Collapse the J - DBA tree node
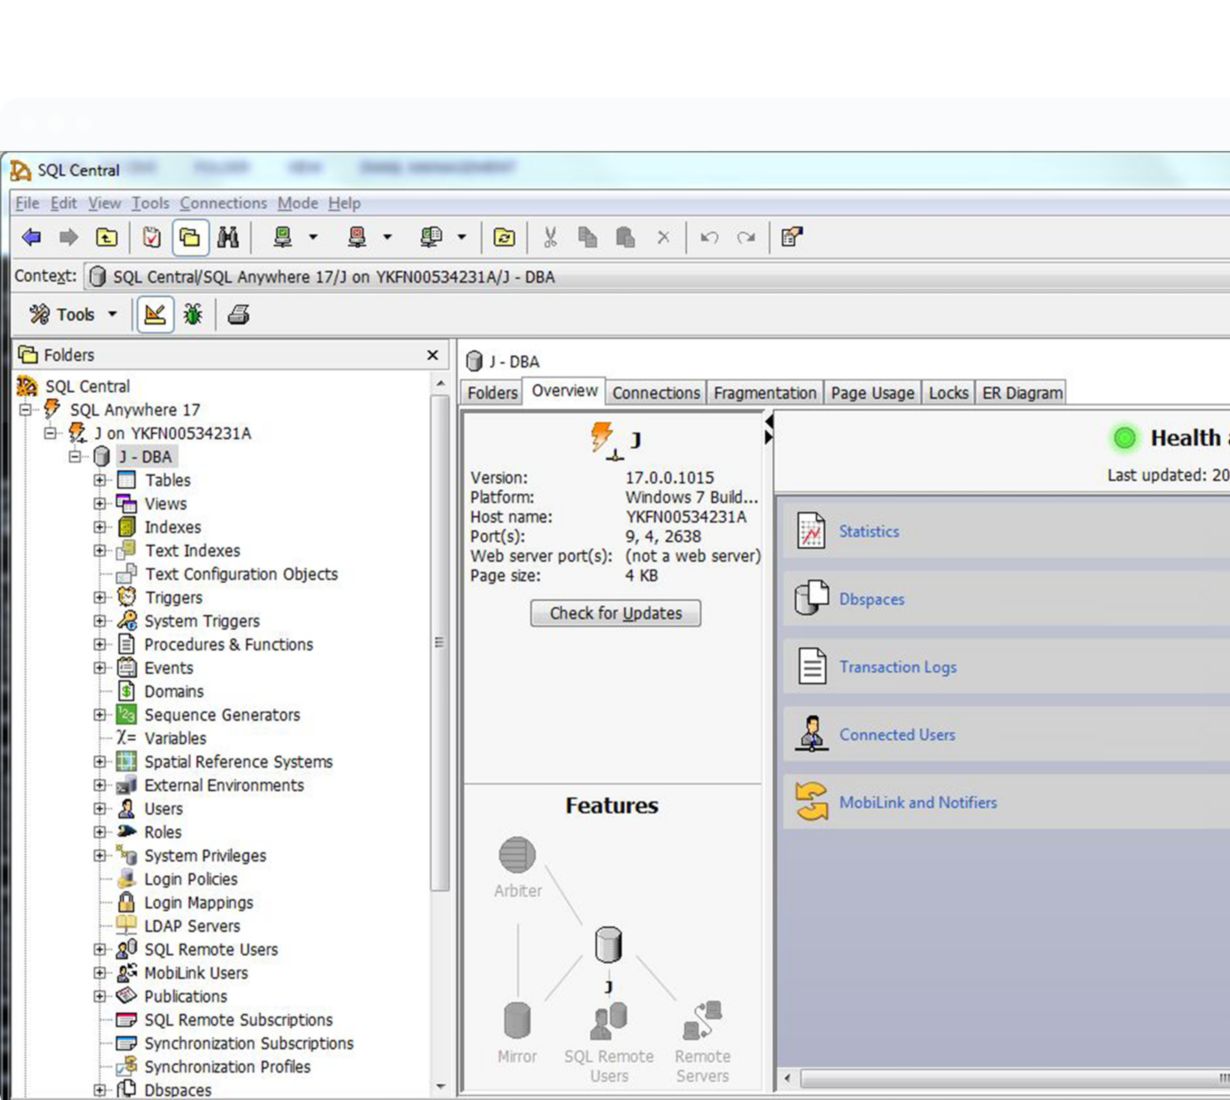Screen dimensions: 1230x1100 pyautogui.click(x=75, y=457)
